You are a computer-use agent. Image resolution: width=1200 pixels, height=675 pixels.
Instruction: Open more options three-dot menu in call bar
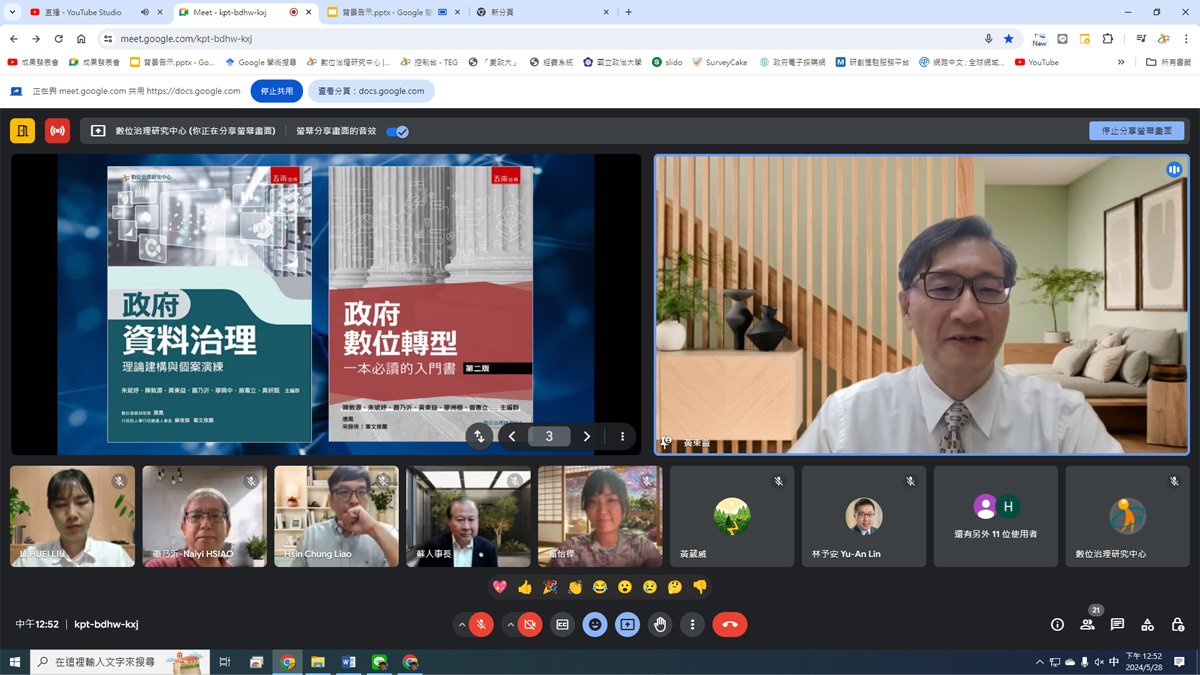click(692, 624)
